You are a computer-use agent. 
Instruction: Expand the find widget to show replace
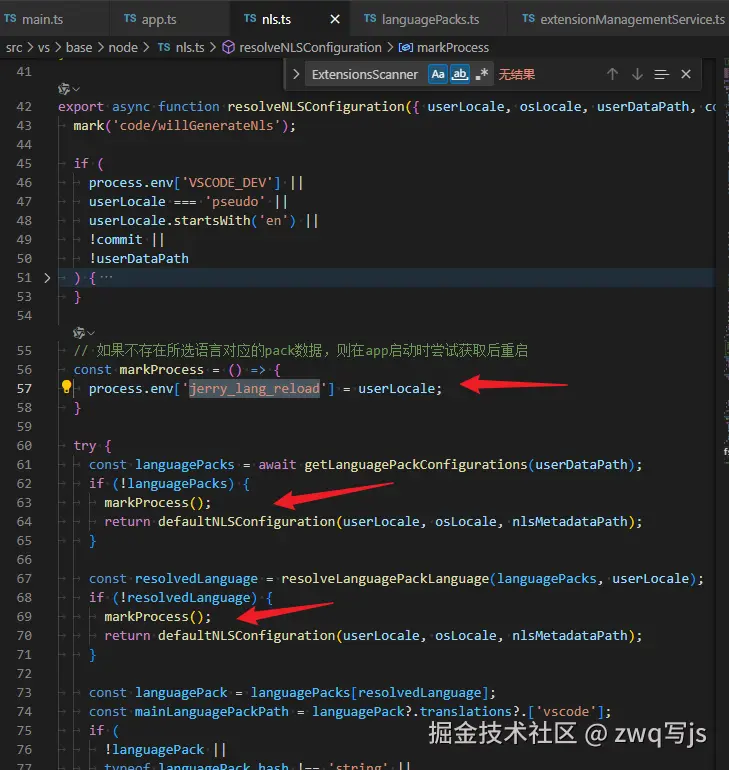[296, 74]
